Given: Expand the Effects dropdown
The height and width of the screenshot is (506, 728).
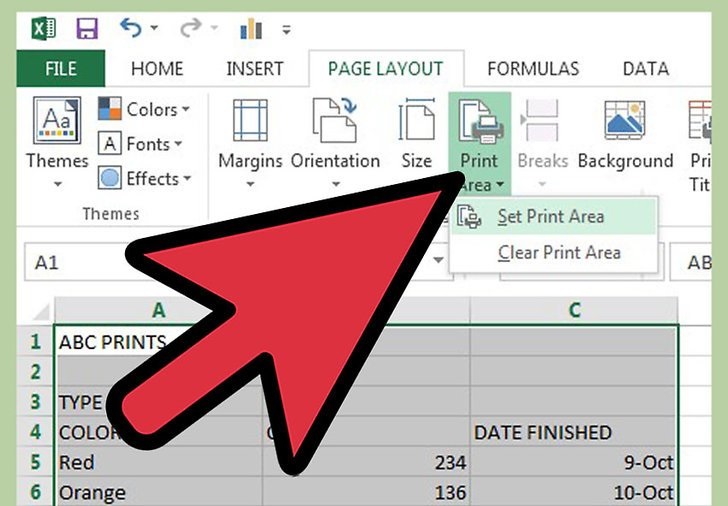Looking at the screenshot, I should coord(145,178).
